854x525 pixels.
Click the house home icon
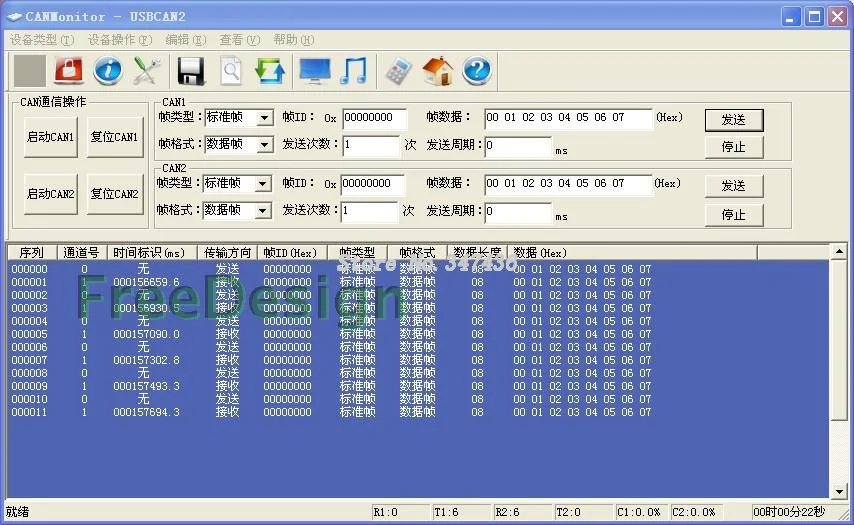[438, 71]
